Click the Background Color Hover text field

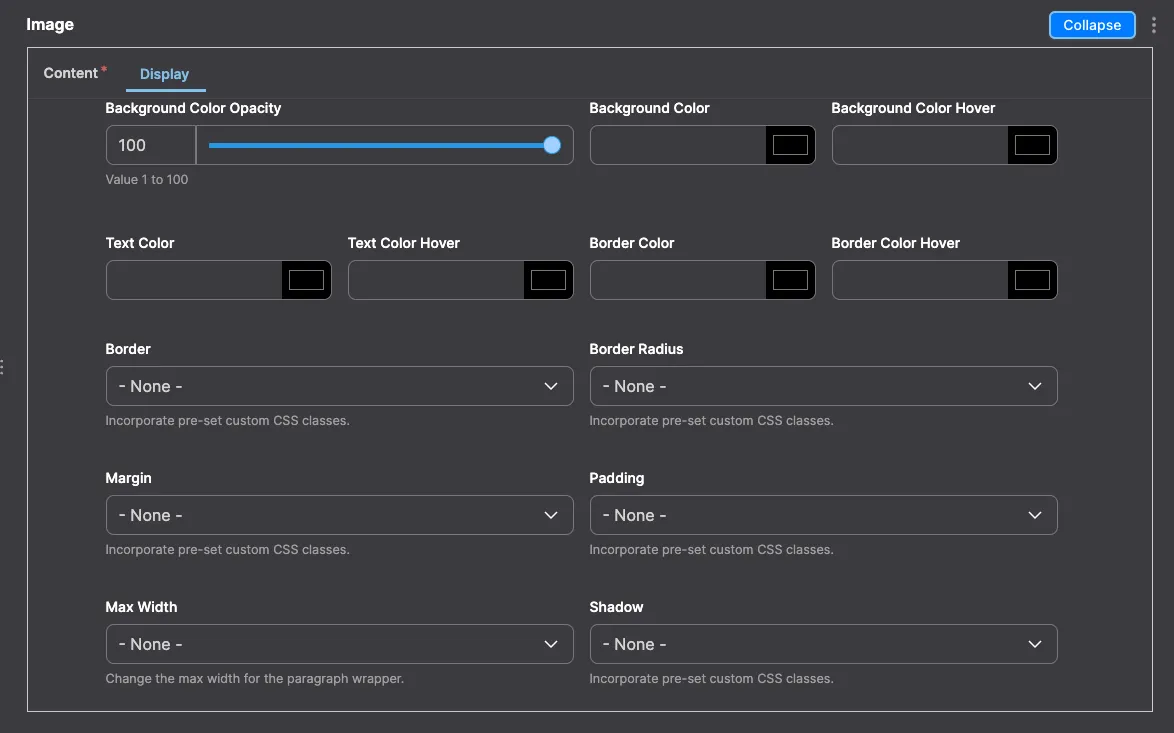[x=920, y=145]
